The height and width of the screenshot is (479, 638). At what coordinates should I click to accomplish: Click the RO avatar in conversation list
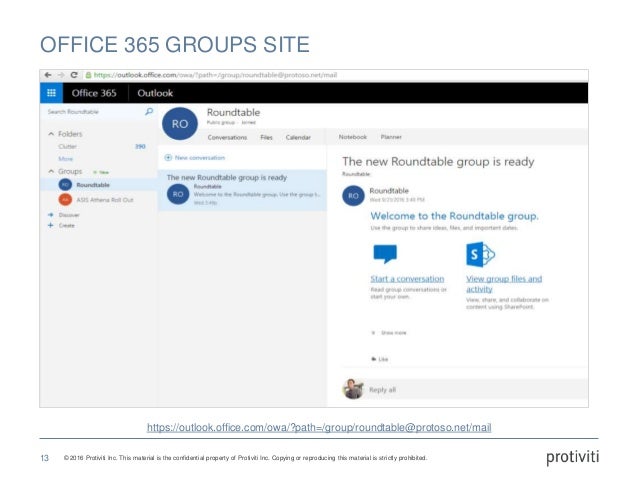(x=178, y=194)
